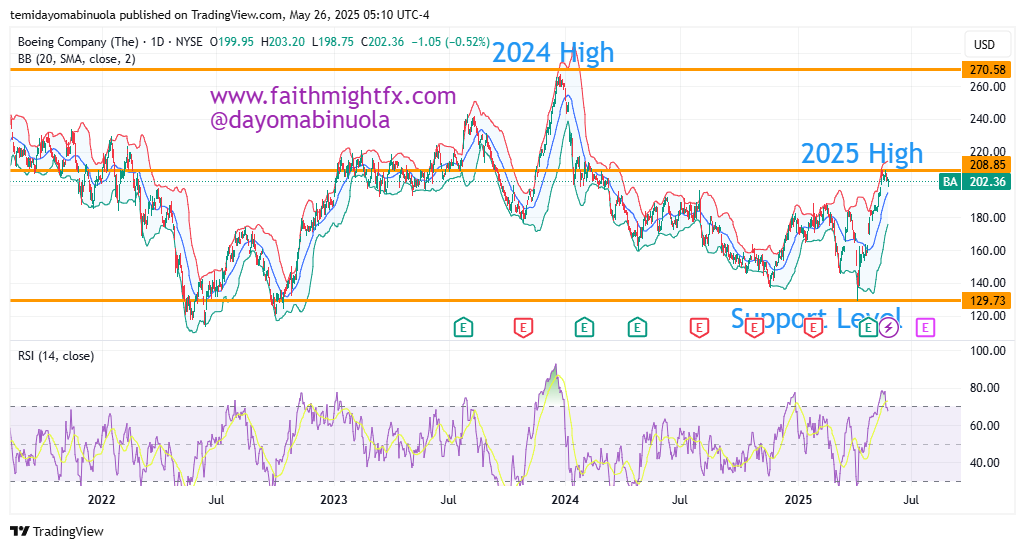Click the @dayomabinuola handle text
The height and width of the screenshot is (549, 1025).
coord(300,120)
